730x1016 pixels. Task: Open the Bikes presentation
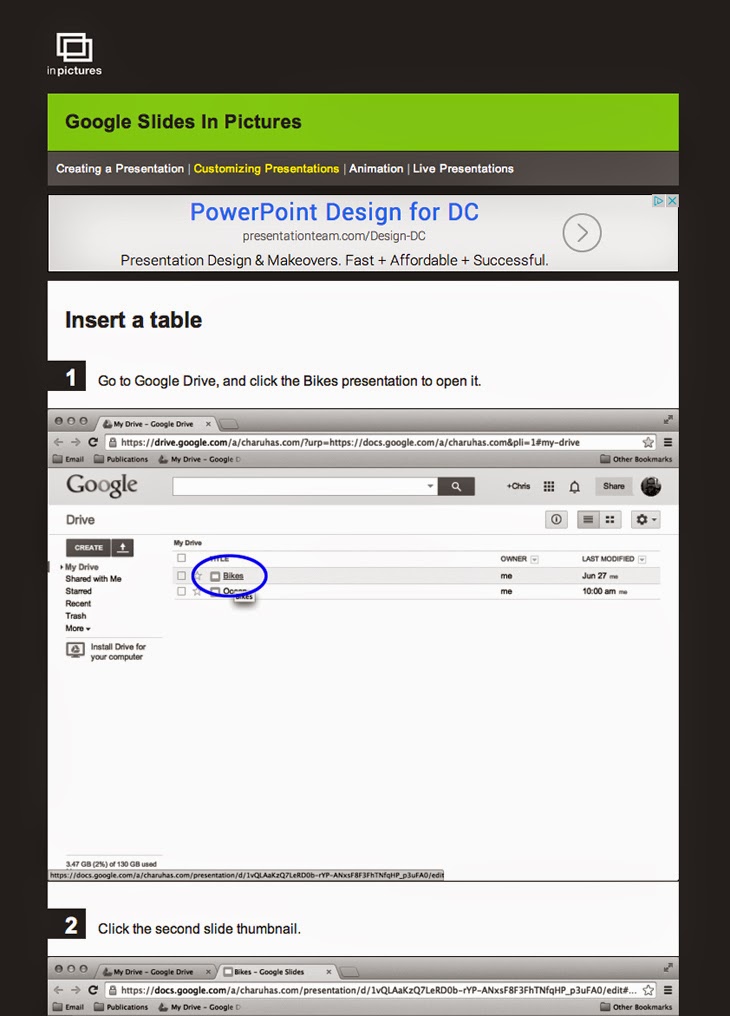pos(233,575)
